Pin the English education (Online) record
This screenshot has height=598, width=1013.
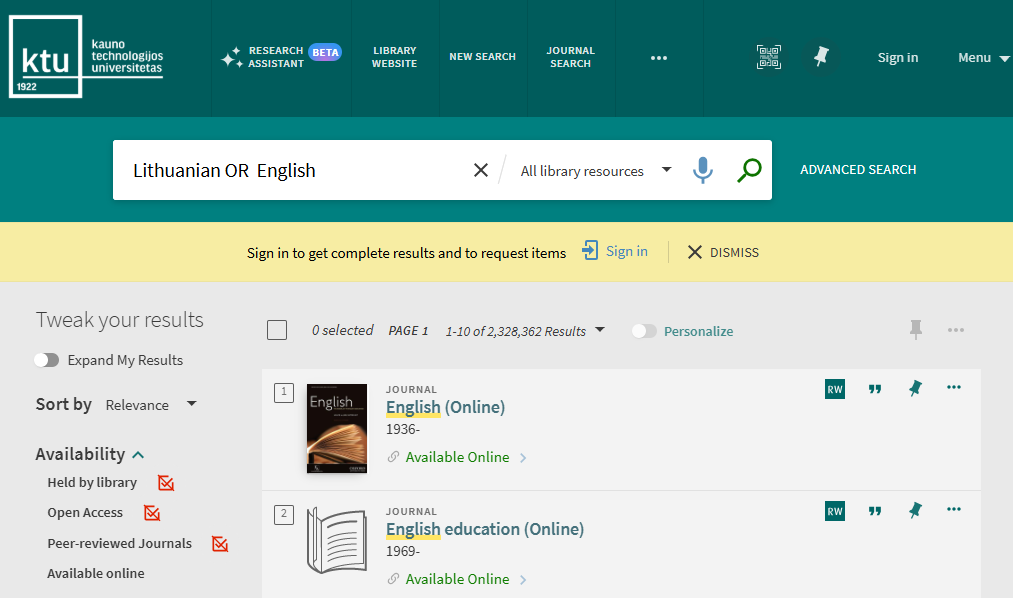click(915, 511)
